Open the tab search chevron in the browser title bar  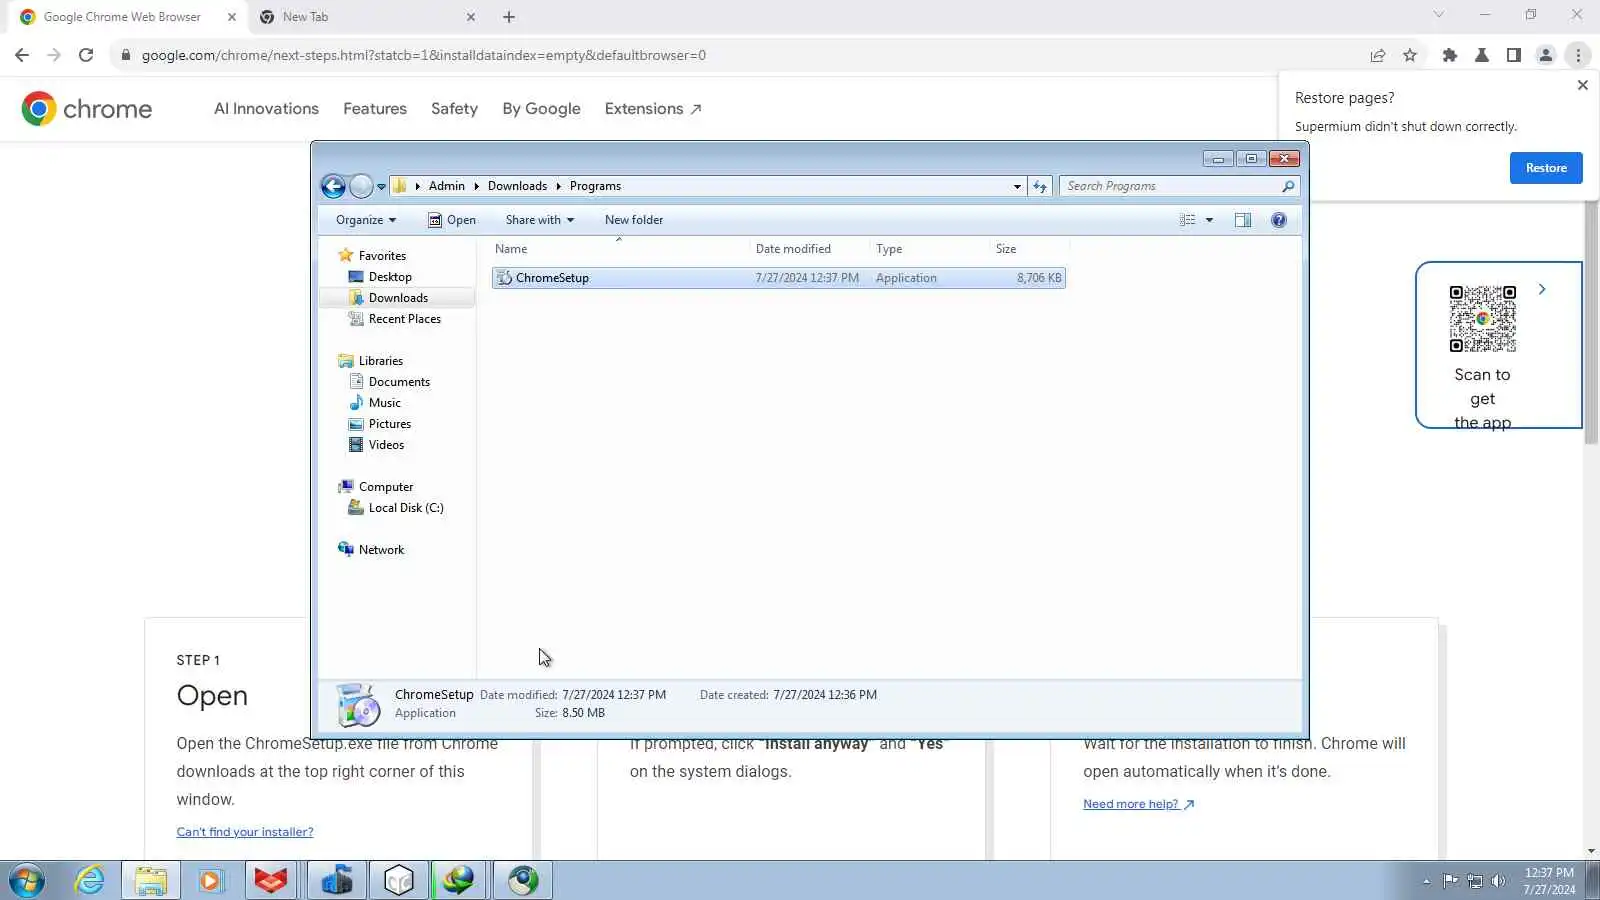pyautogui.click(x=1439, y=14)
